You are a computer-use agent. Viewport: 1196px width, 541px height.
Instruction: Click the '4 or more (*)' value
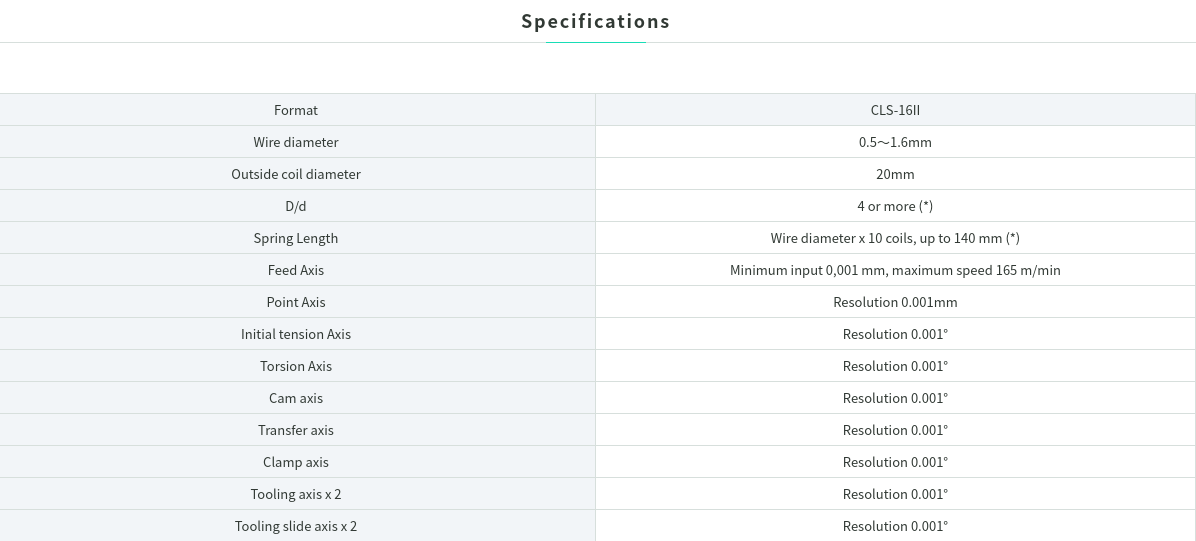(x=895, y=206)
